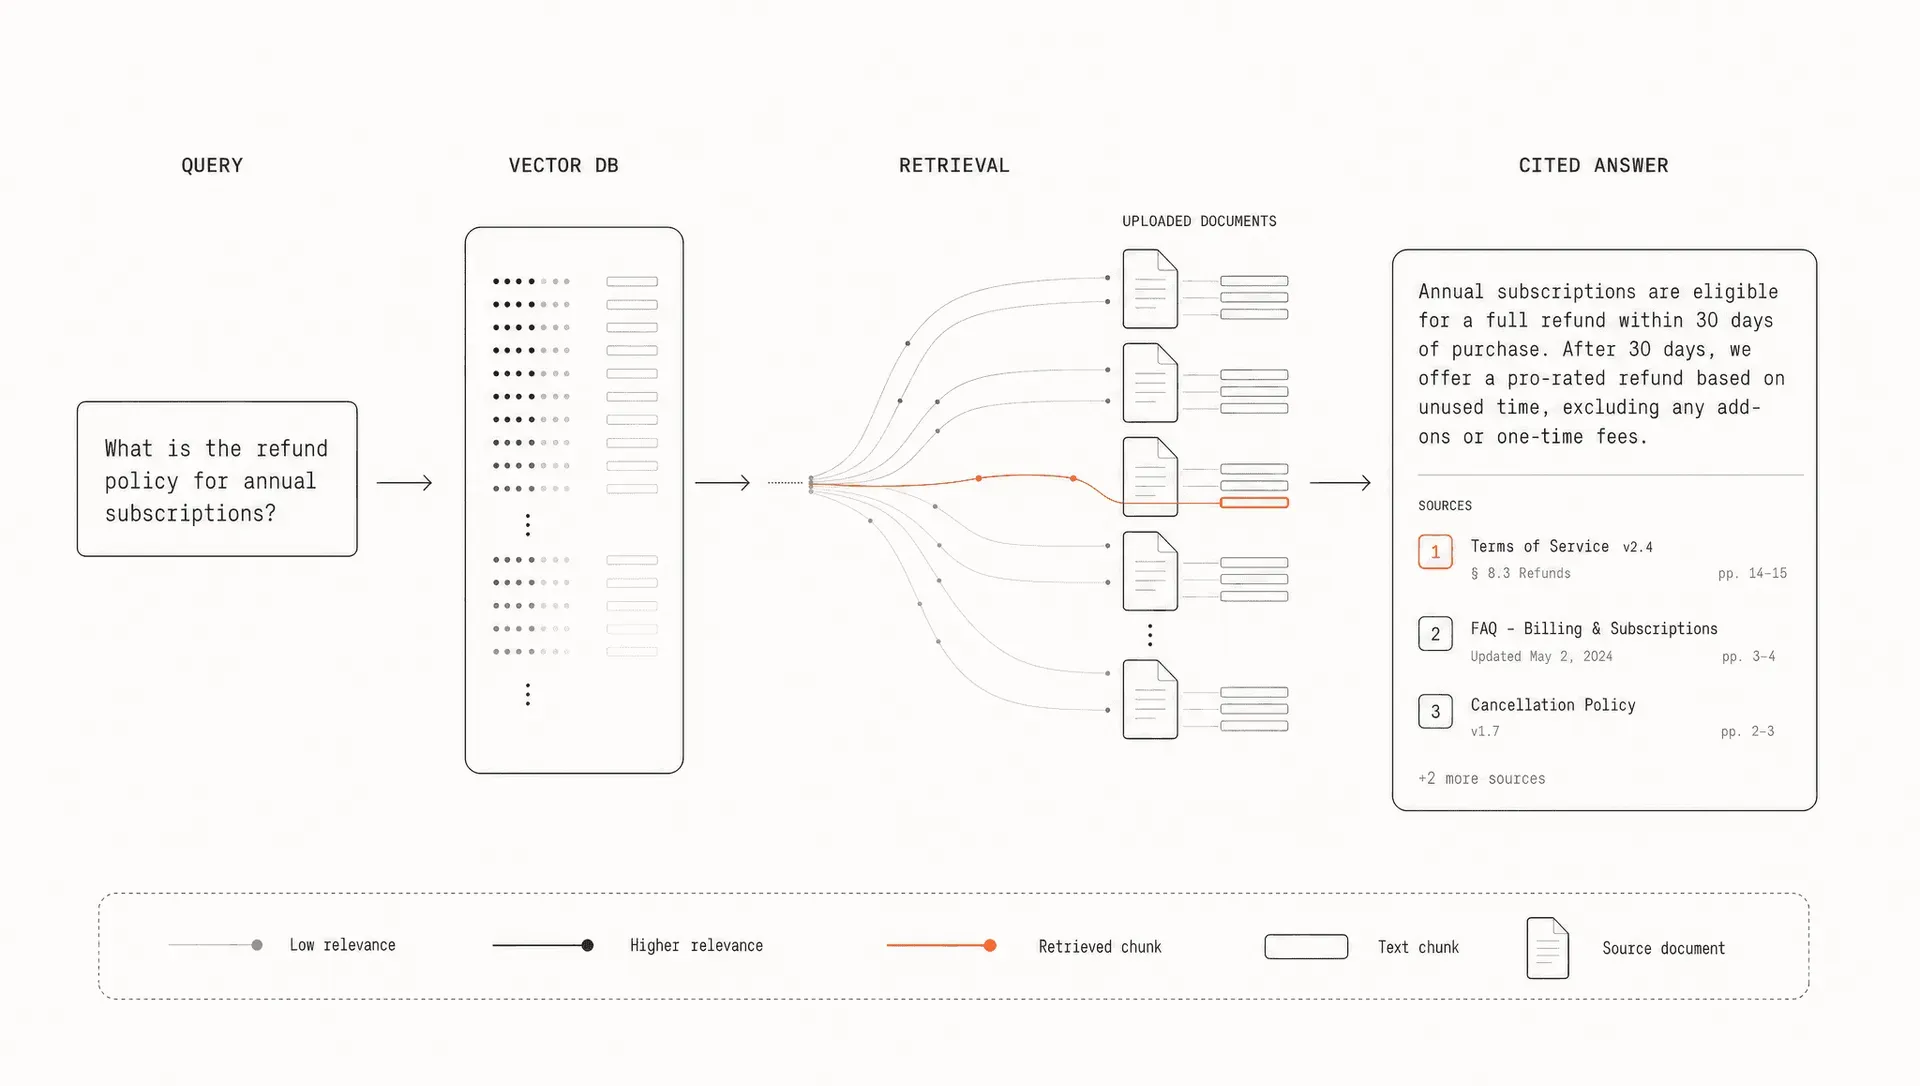Click the arrow between Vector DB and retrieval

[x=722, y=483]
